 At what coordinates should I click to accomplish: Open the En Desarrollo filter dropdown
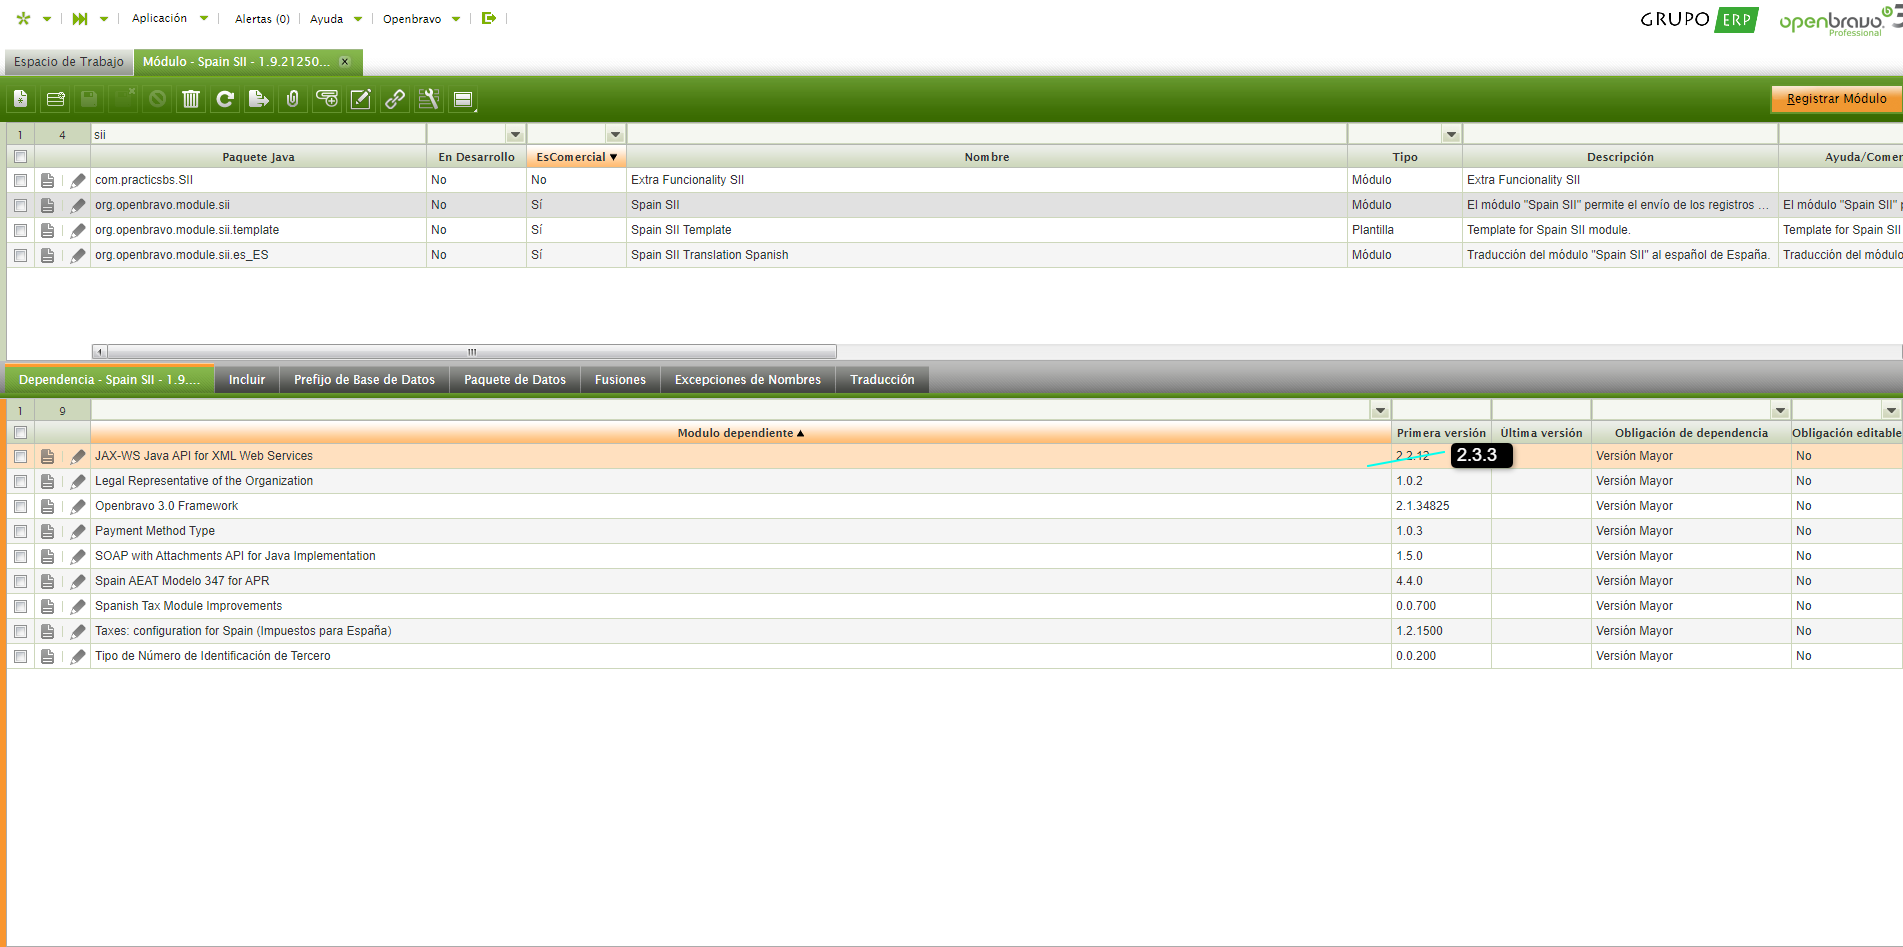click(x=515, y=134)
